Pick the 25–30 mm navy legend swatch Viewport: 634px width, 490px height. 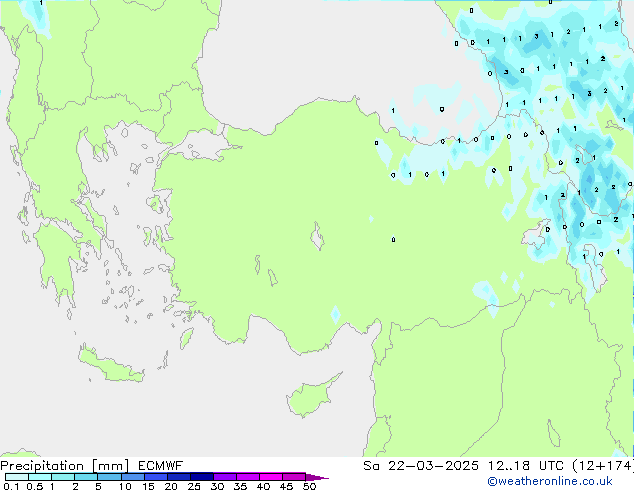coord(201,477)
